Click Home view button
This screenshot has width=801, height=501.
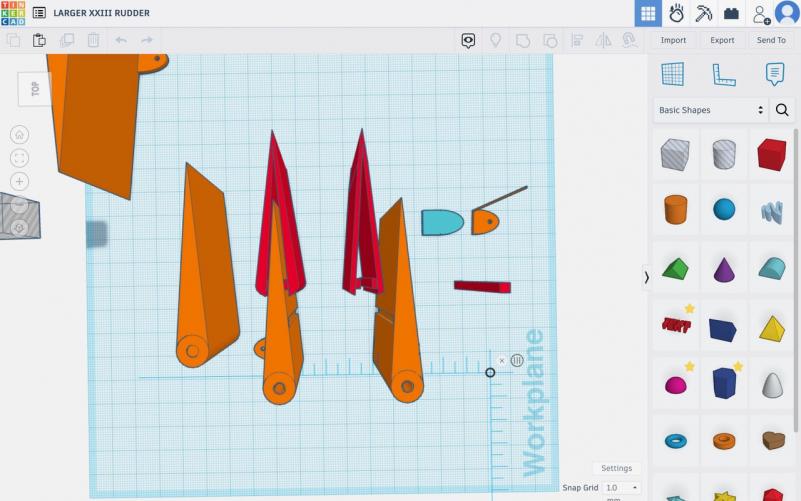(x=20, y=135)
